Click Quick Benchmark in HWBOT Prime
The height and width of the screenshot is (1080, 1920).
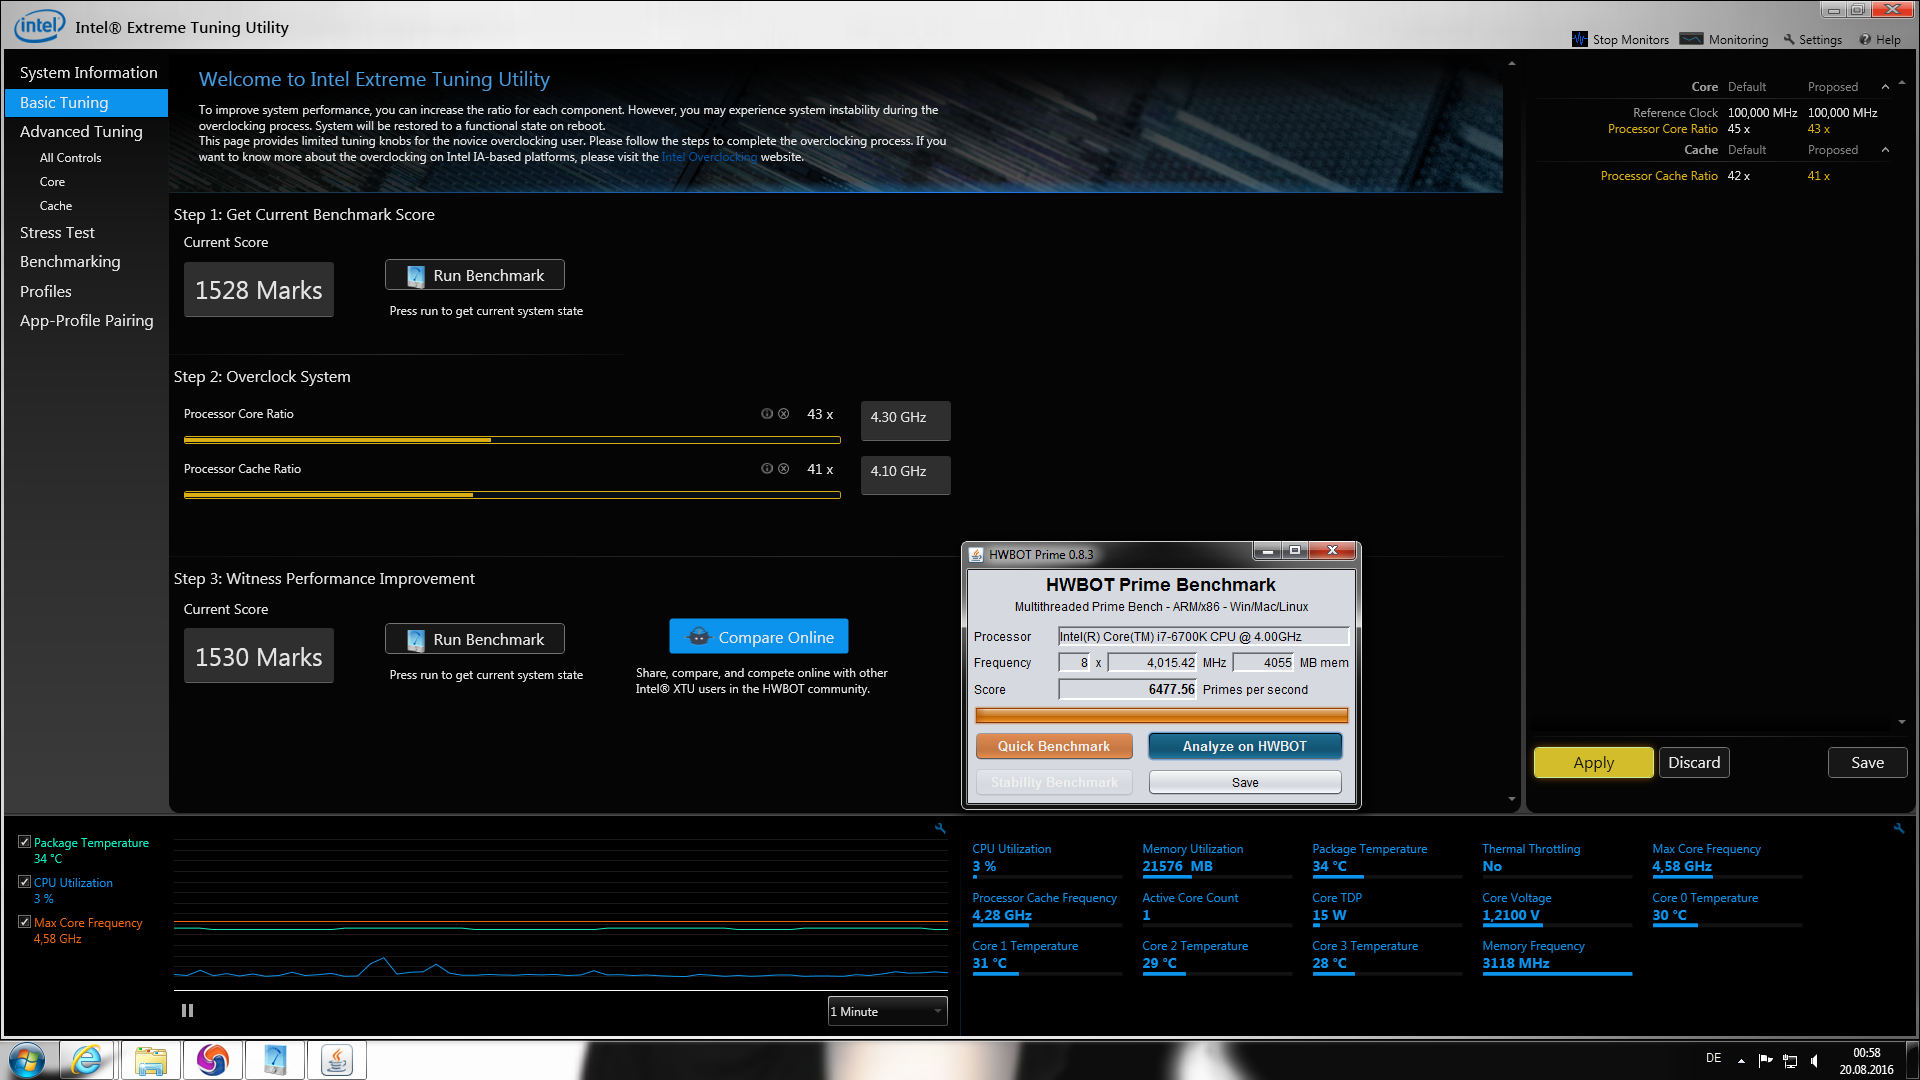(x=1054, y=746)
